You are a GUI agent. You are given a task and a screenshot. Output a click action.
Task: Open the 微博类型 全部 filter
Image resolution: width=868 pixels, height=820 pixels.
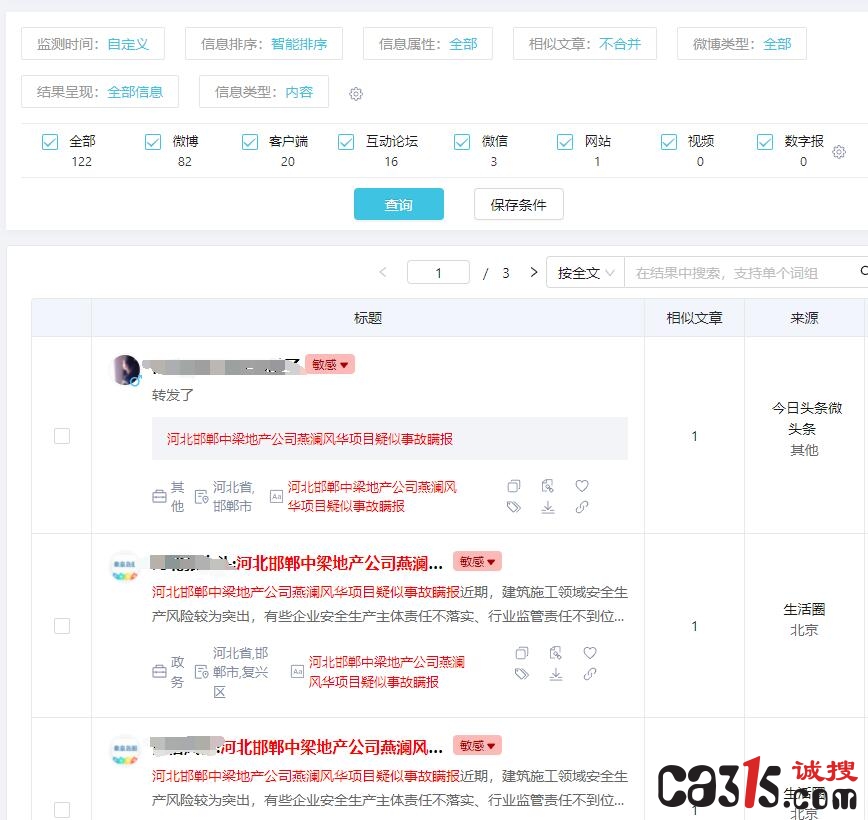click(x=742, y=43)
